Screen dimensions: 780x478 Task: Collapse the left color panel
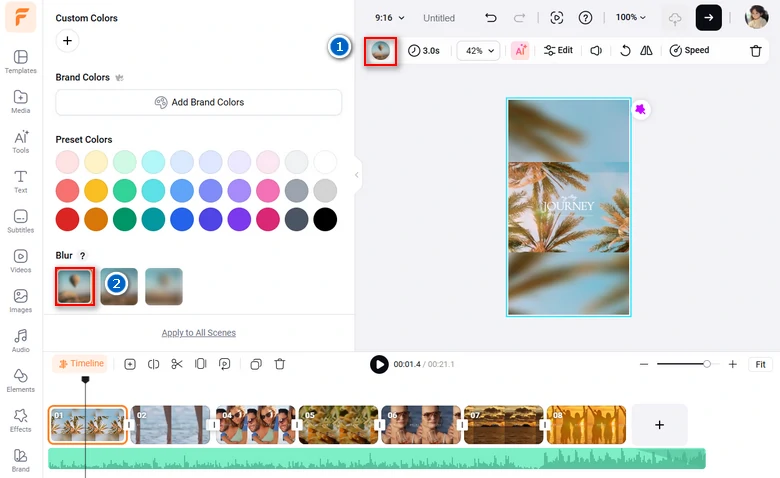pos(356,175)
